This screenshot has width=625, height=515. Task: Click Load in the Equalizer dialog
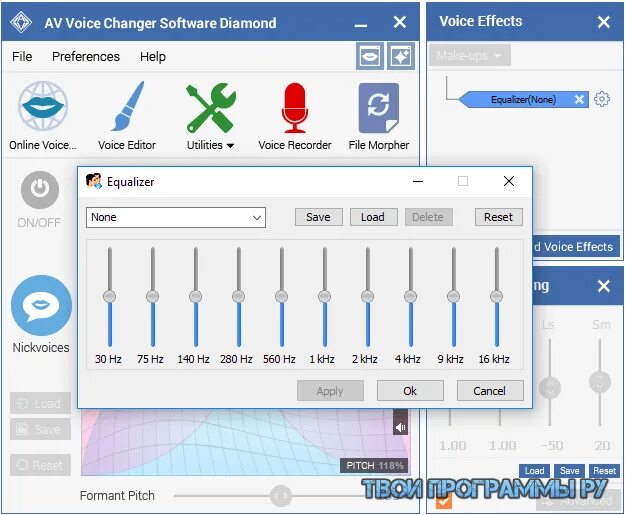point(373,217)
